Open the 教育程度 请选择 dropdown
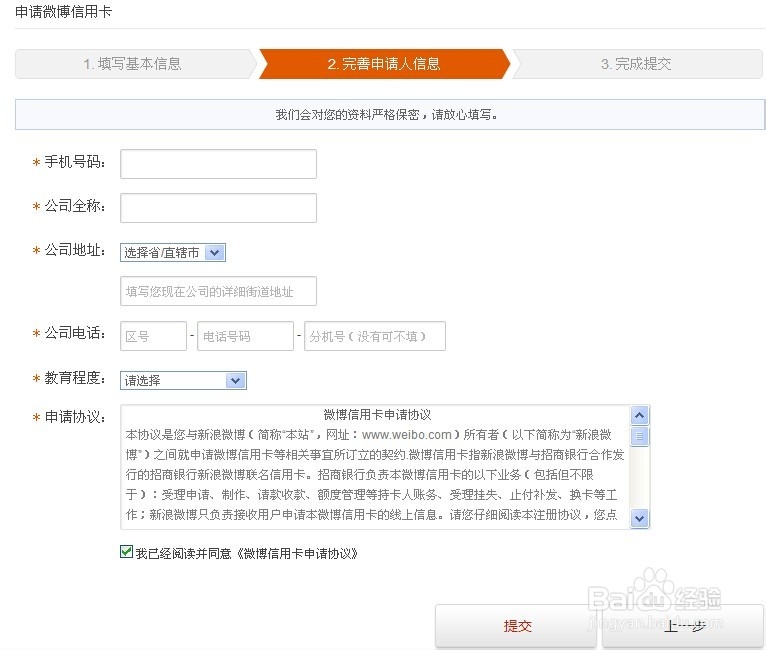766x650 pixels. (x=183, y=380)
